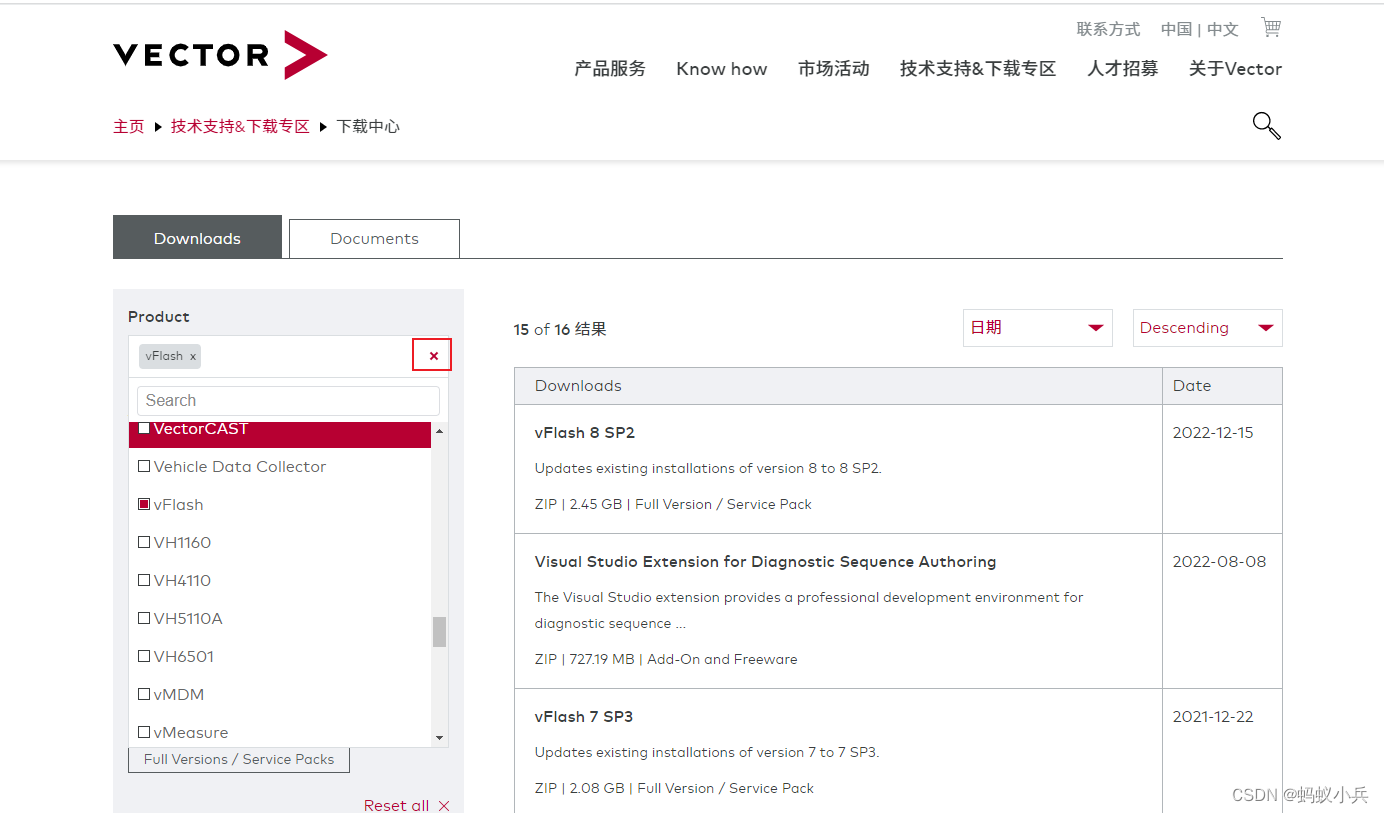Uncheck the vFlash checkbox

pyautogui.click(x=144, y=504)
